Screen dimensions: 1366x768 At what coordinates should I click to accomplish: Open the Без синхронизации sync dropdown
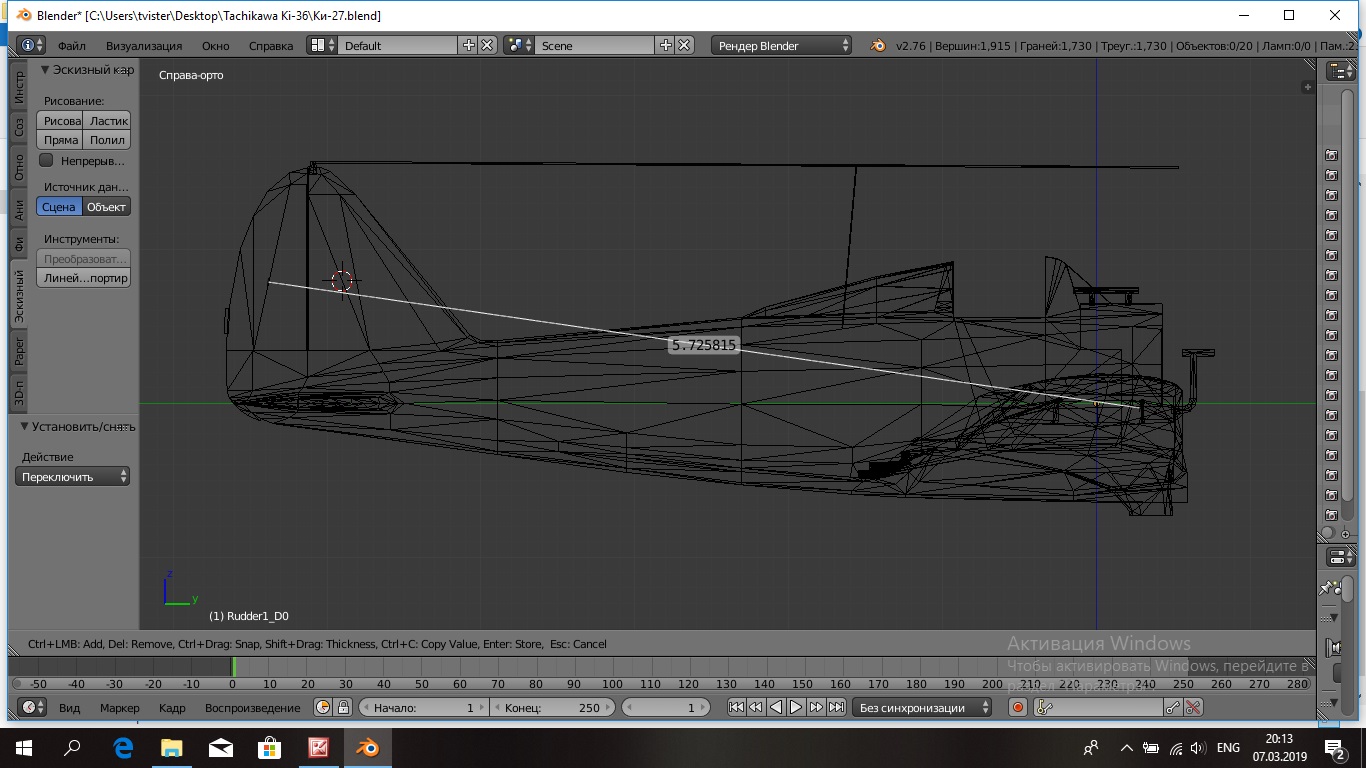922,707
